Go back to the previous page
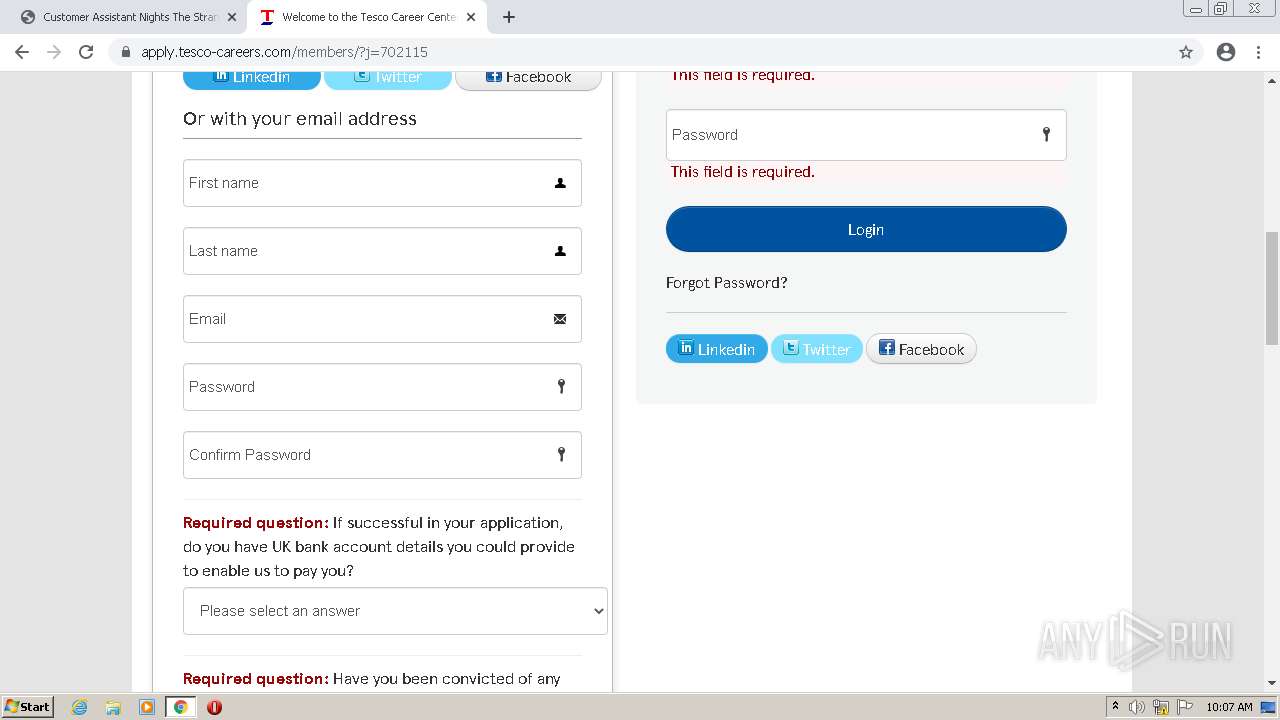 tap(22, 52)
